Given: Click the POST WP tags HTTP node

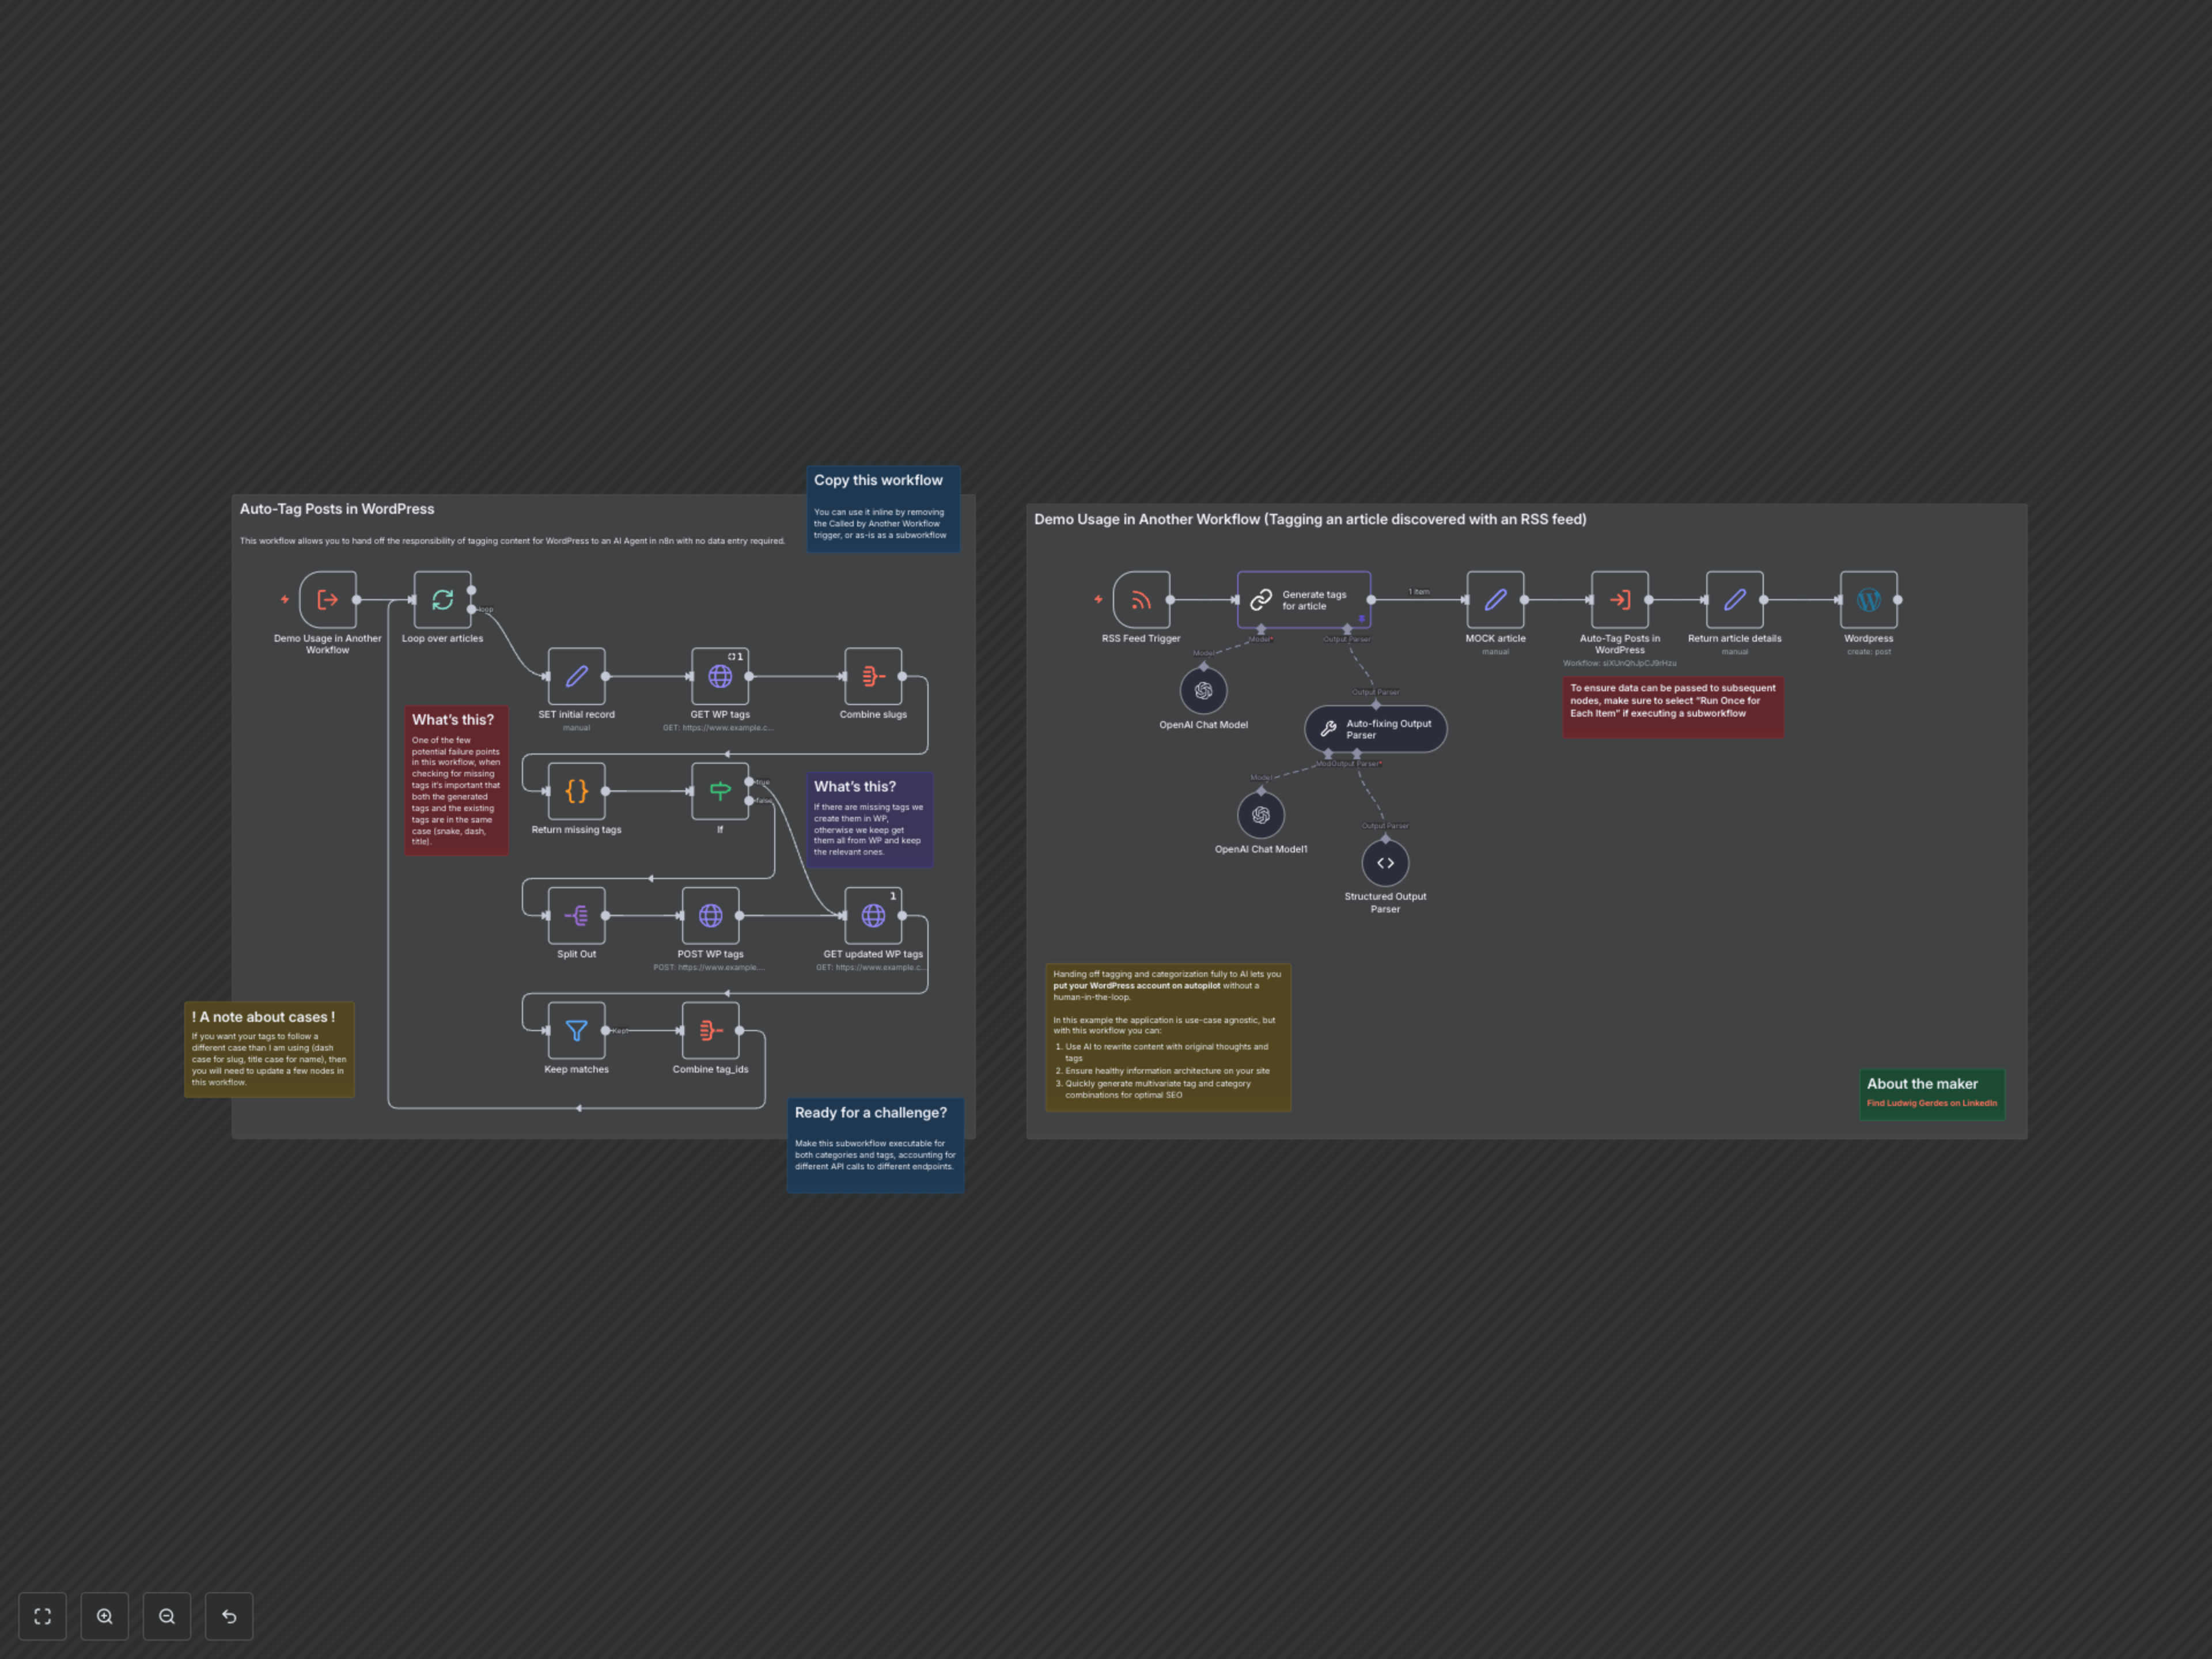Looking at the screenshot, I should (x=710, y=915).
